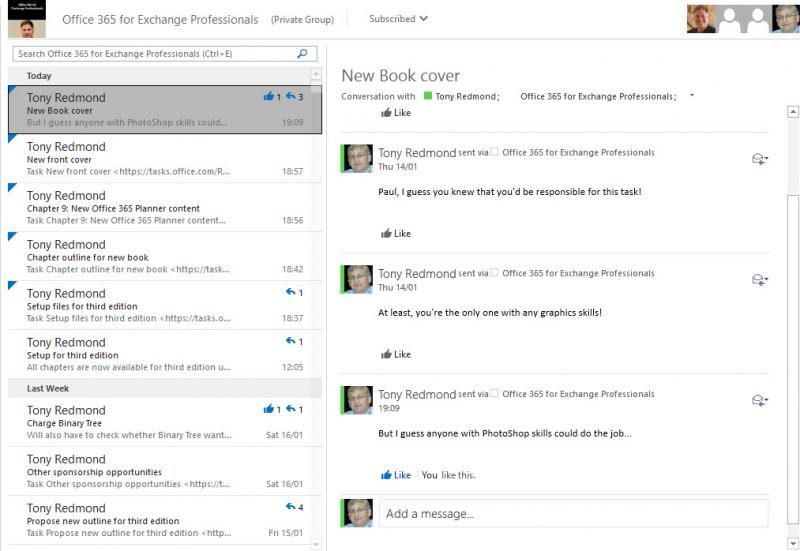Click Tony Redmond in Conversation with line
This screenshot has width=800, height=551.
(467, 96)
